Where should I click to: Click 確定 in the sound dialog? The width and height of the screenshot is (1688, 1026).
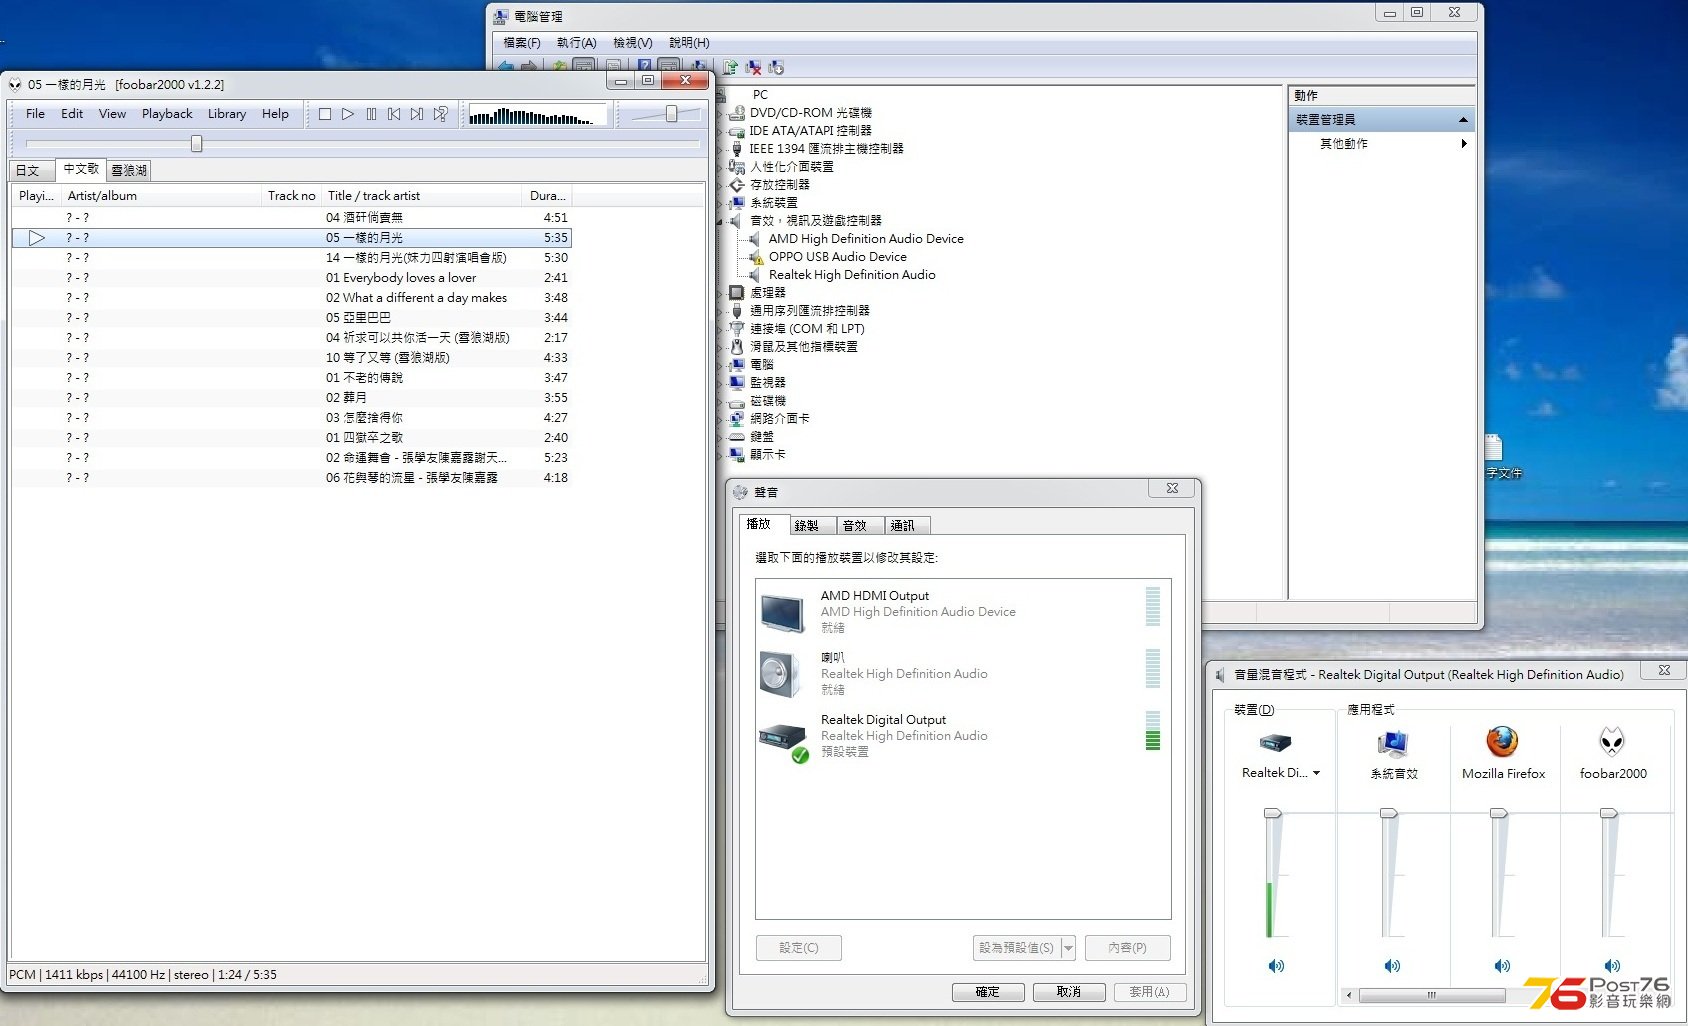click(x=988, y=992)
